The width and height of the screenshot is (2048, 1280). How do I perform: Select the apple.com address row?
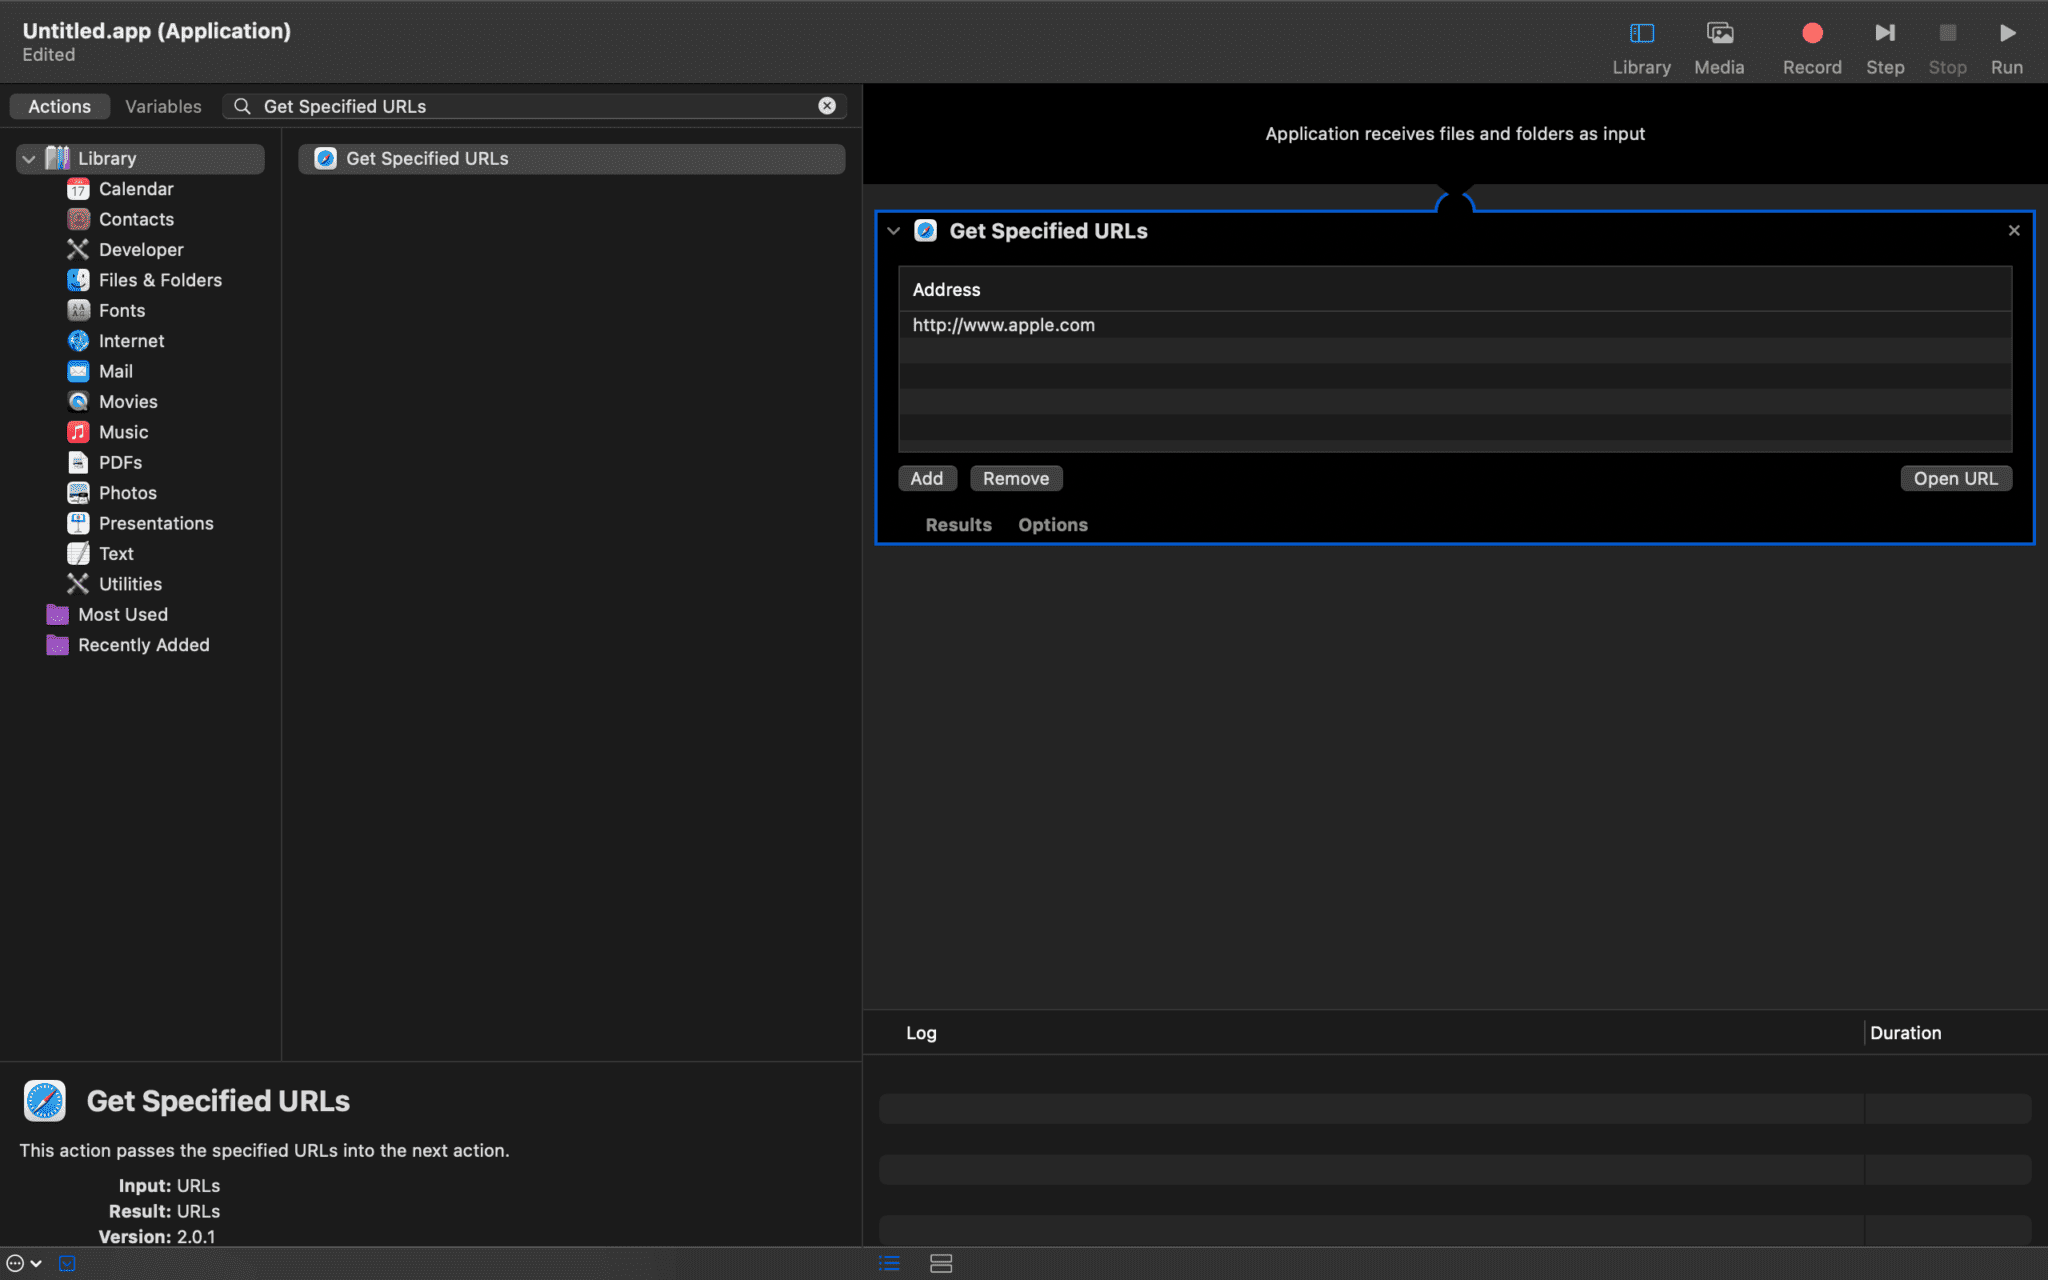pyautogui.click(x=1003, y=325)
